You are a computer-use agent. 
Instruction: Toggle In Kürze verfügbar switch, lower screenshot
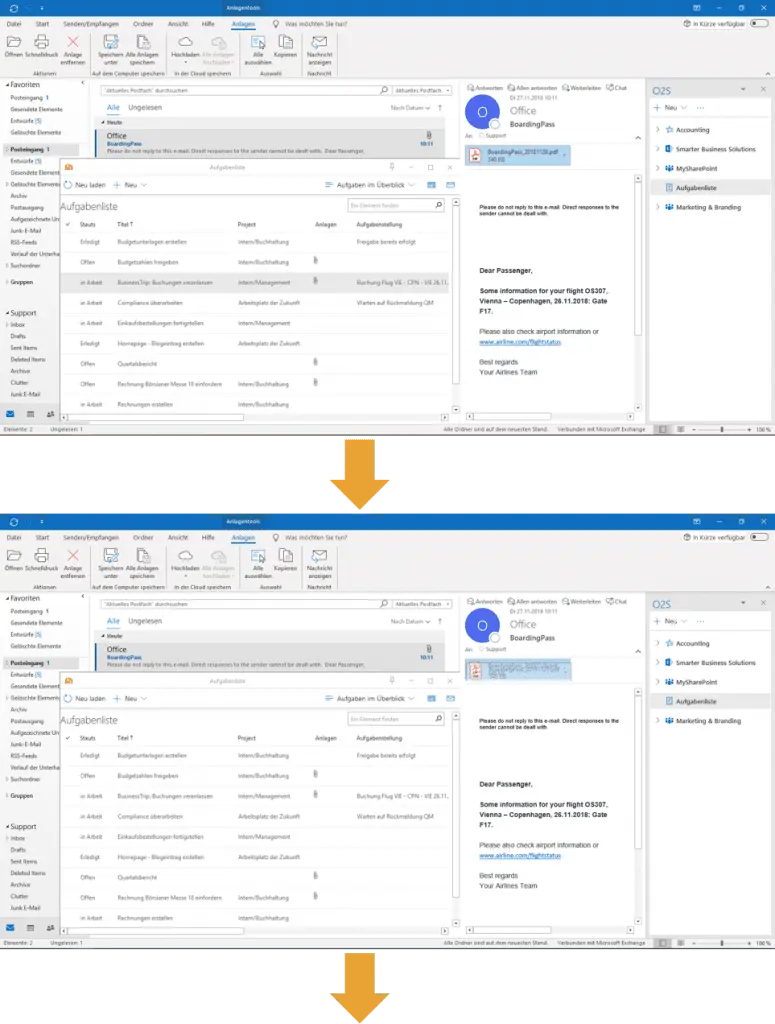tap(759, 537)
